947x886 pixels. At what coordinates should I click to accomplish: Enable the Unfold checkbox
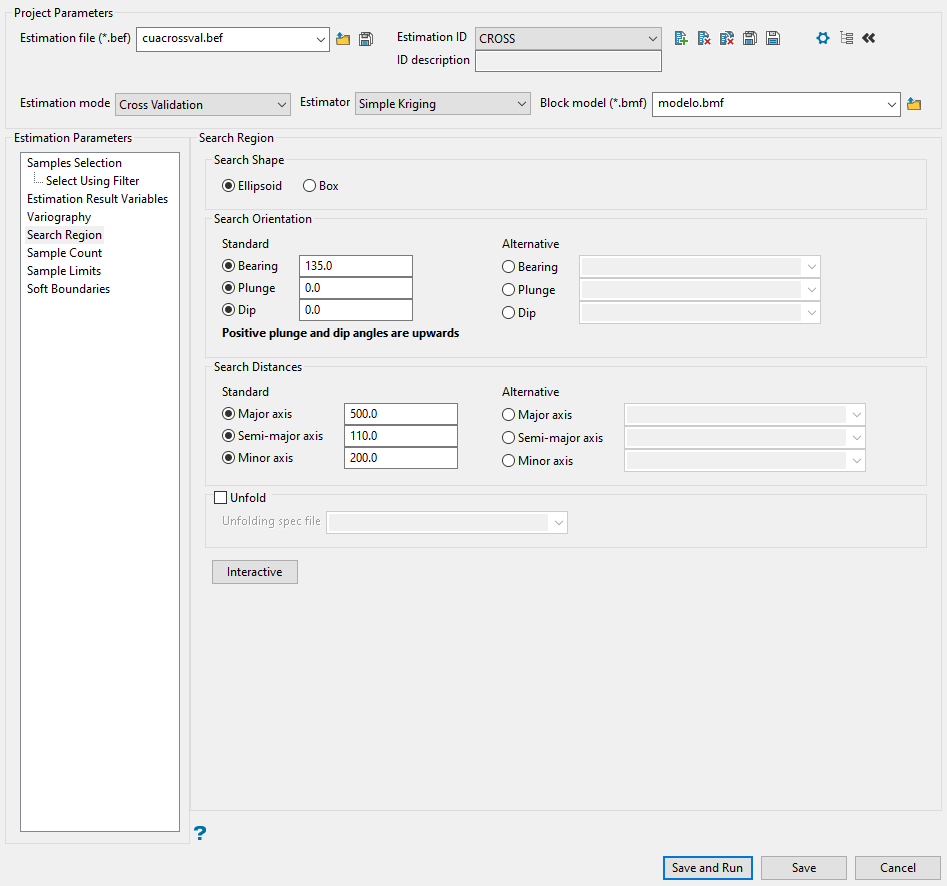tap(221, 498)
